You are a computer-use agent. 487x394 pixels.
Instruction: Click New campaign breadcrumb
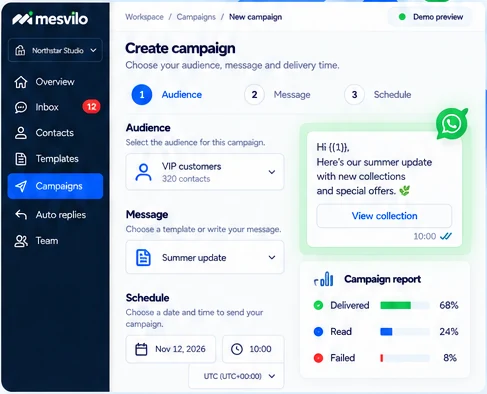tap(255, 17)
